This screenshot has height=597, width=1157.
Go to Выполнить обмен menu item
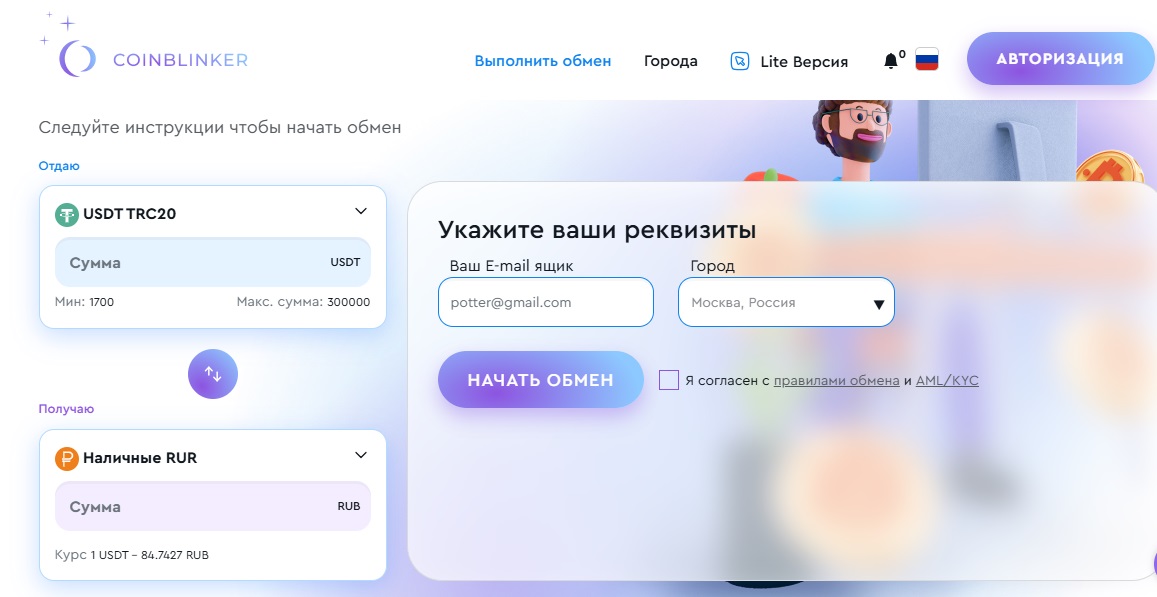click(x=542, y=61)
